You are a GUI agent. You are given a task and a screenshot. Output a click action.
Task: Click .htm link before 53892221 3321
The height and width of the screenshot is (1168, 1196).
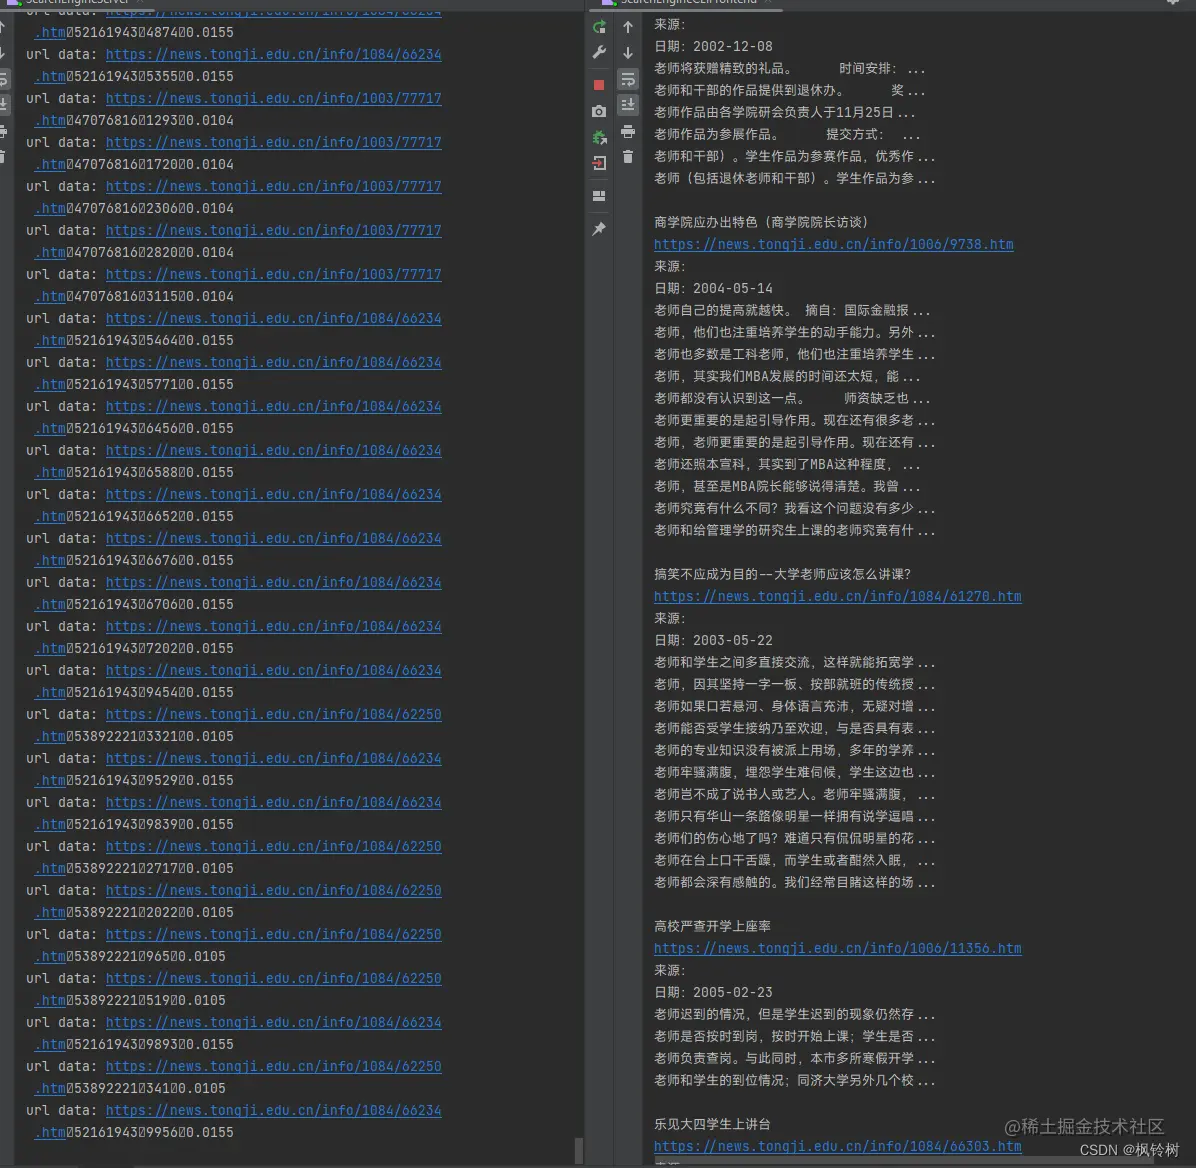(x=50, y=736)
